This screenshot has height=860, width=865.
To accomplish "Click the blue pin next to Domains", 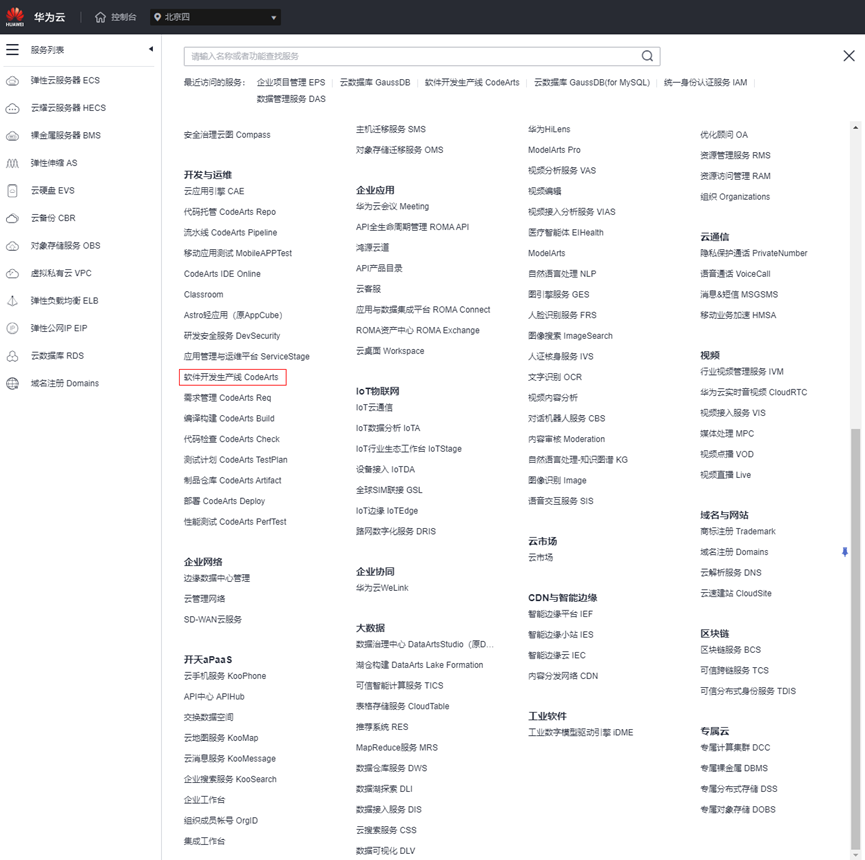I will (845, 552).
